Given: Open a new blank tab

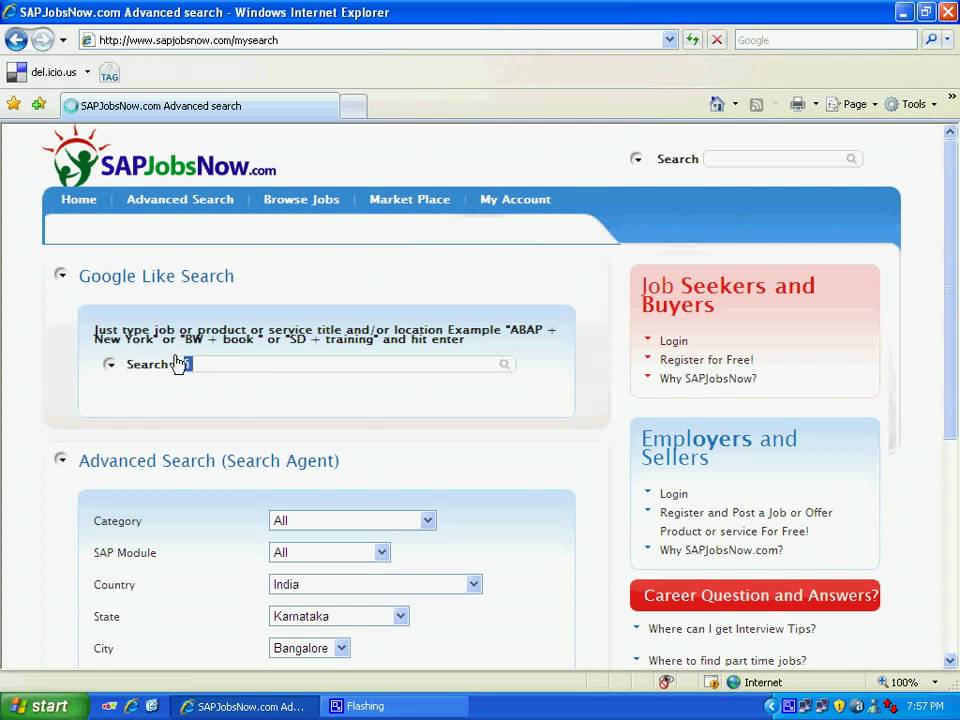Looking at the screenshot, I should click(353, 107).
